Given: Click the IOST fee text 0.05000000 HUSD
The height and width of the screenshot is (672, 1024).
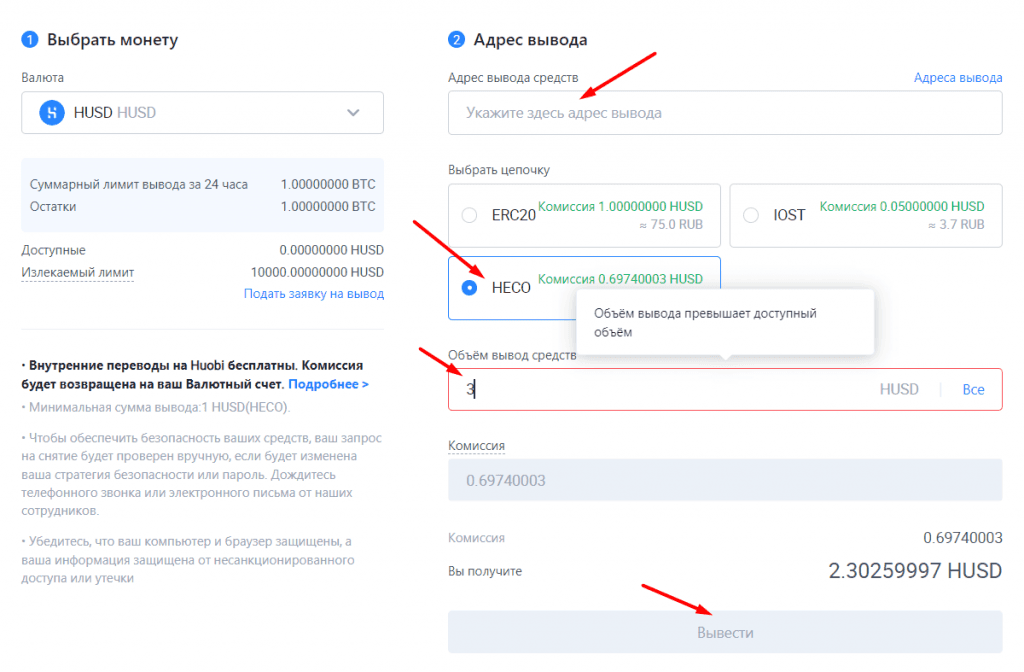Looking at the screenshot, I should click(902, 206).
